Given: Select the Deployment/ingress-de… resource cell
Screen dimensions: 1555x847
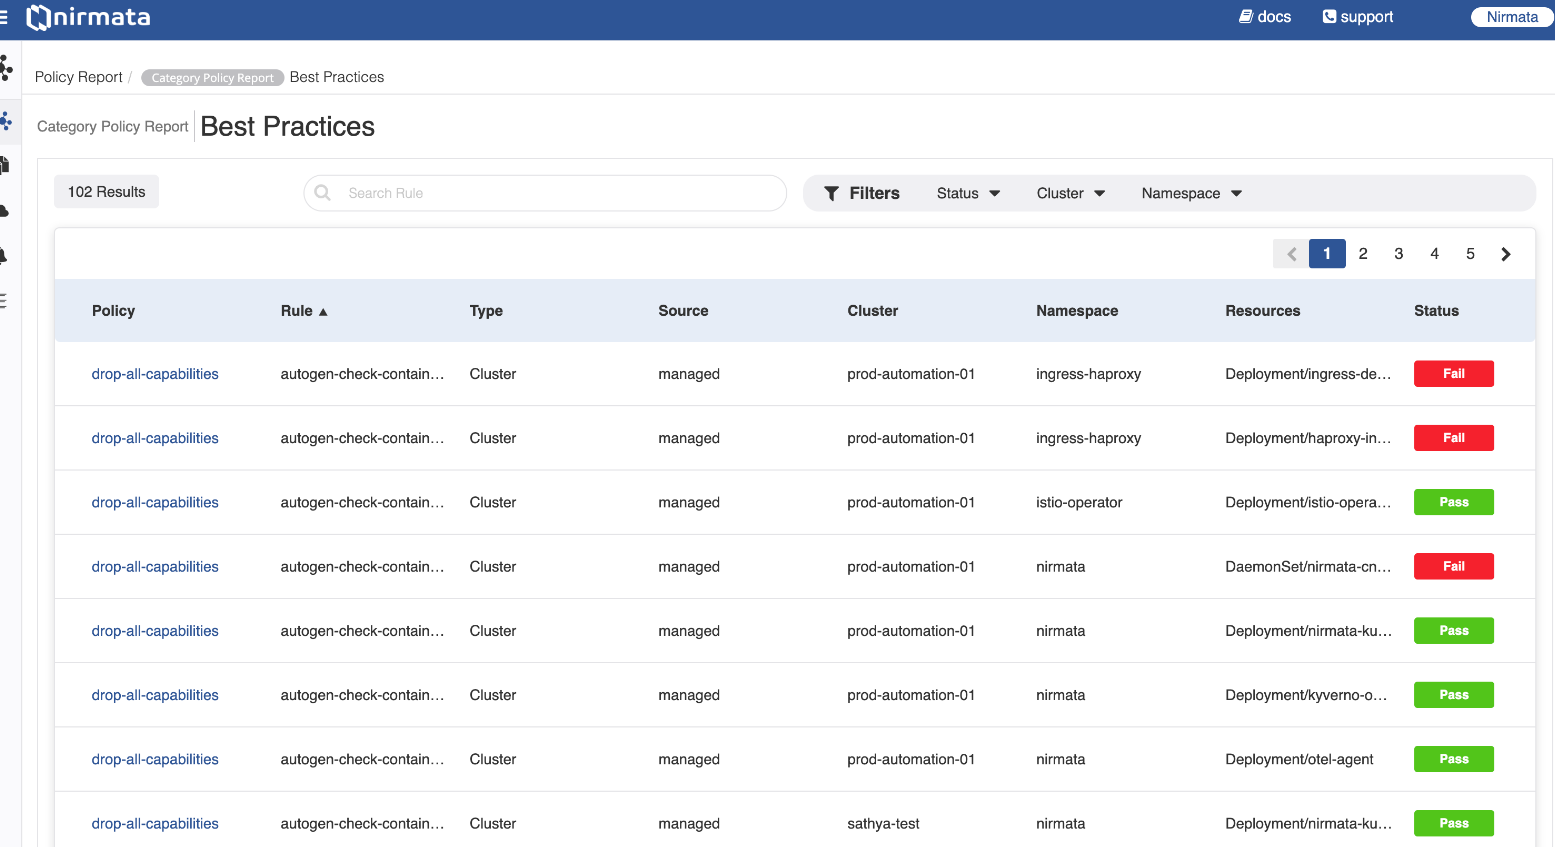Looking at the screenshot, I should (x=1308, y=374).
